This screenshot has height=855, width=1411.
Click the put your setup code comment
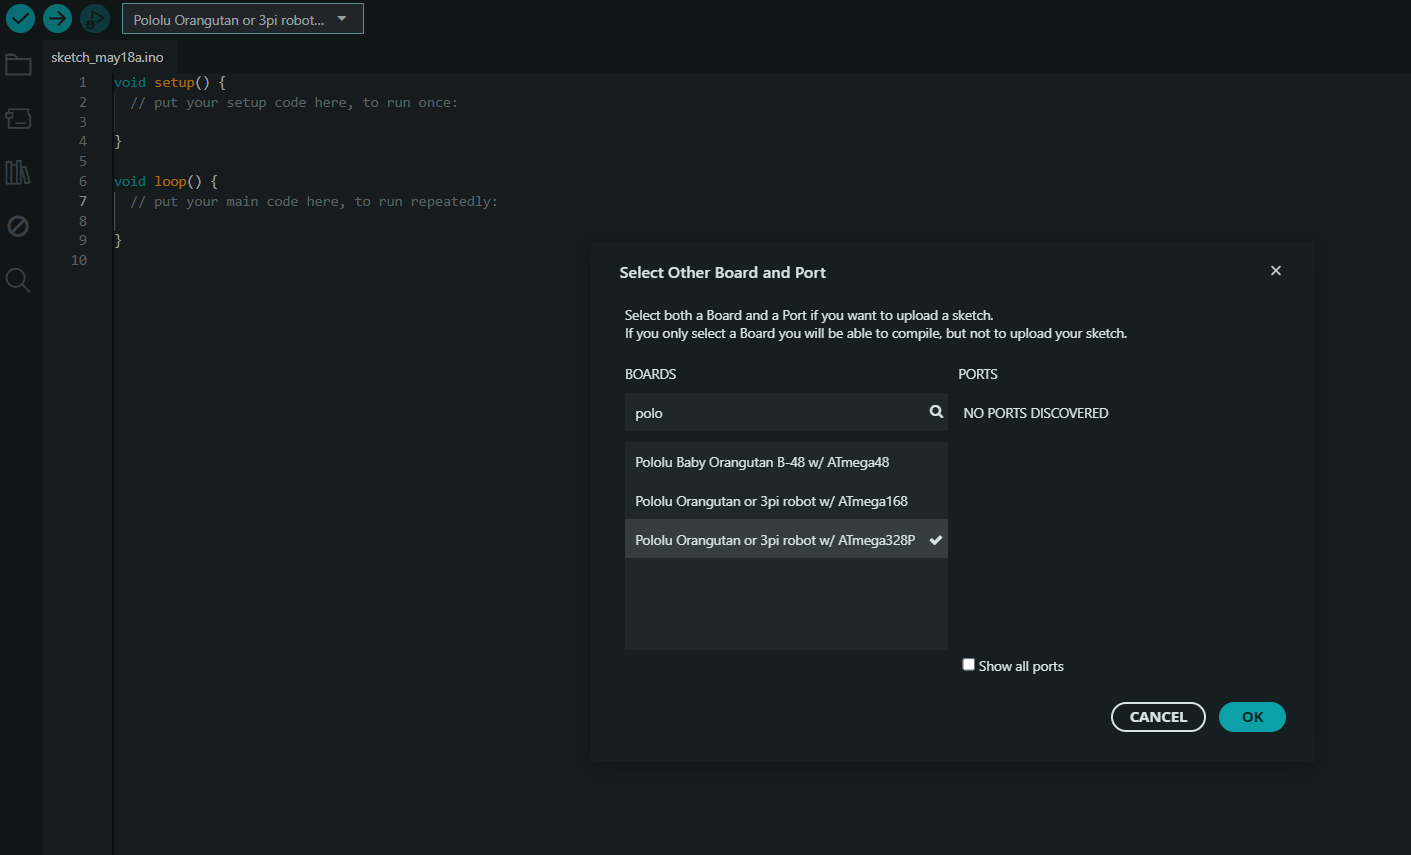(294, 103)
